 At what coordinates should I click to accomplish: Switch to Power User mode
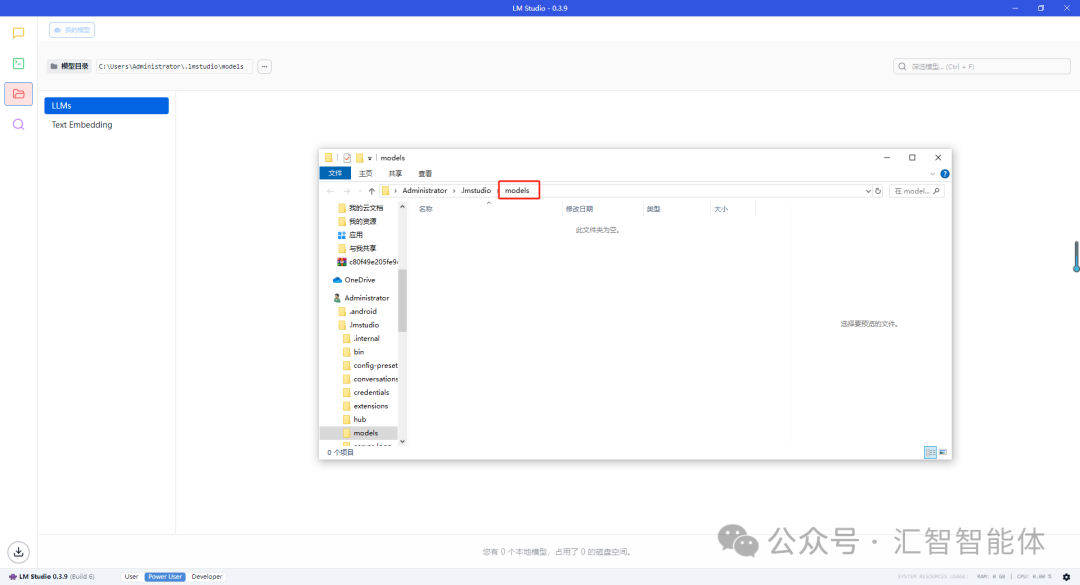165,577
